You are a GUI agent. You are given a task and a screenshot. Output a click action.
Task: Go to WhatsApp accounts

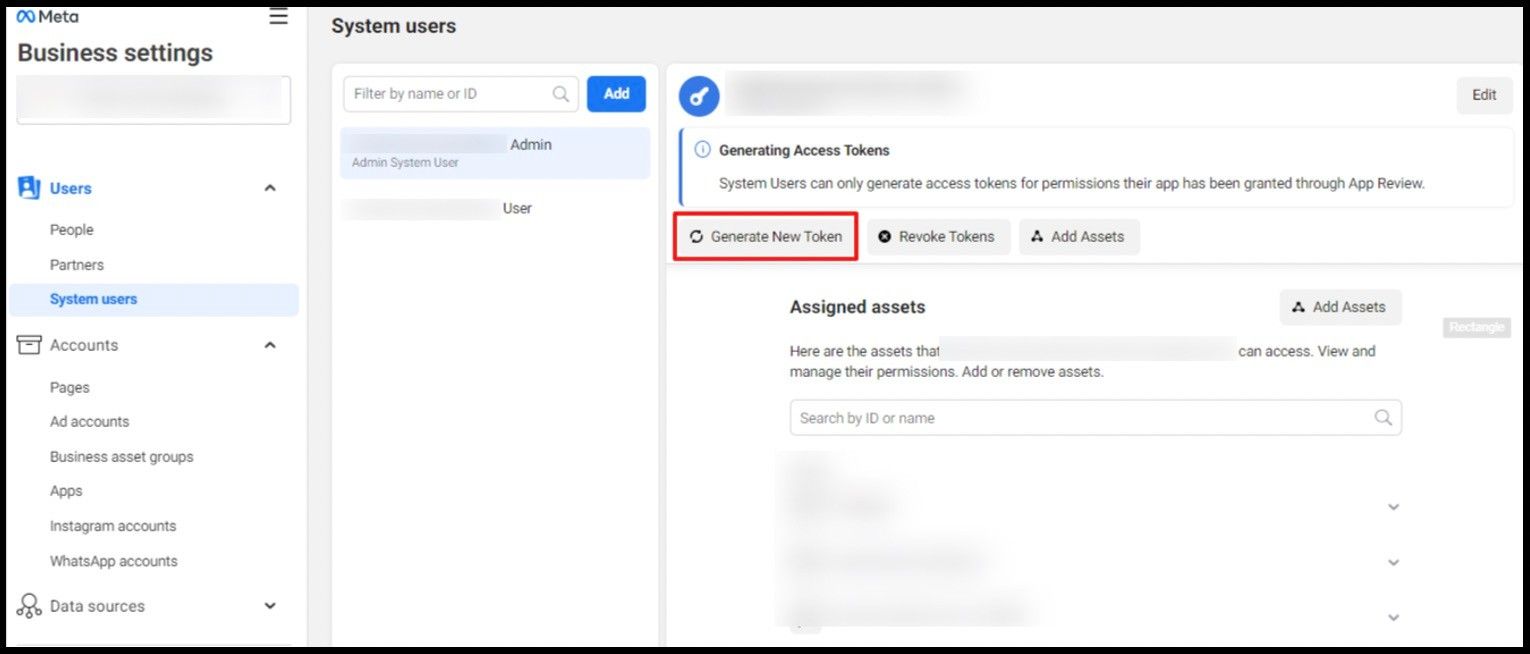pos(114,561)
